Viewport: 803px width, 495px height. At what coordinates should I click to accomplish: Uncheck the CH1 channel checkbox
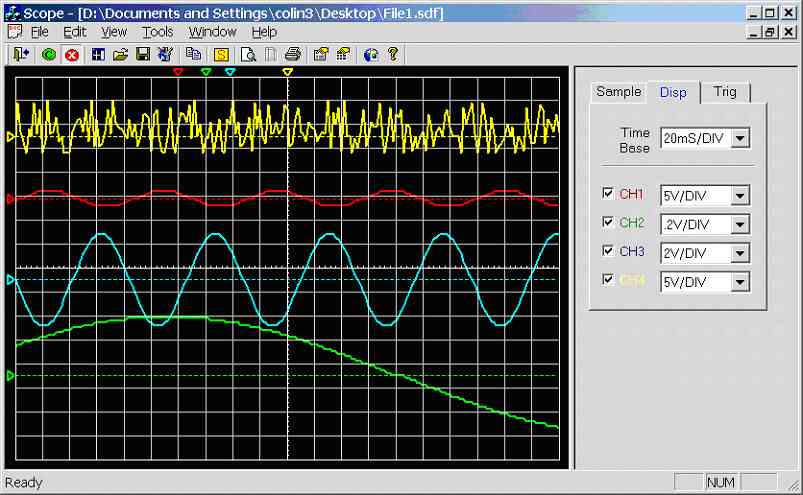tap(609, 194)
